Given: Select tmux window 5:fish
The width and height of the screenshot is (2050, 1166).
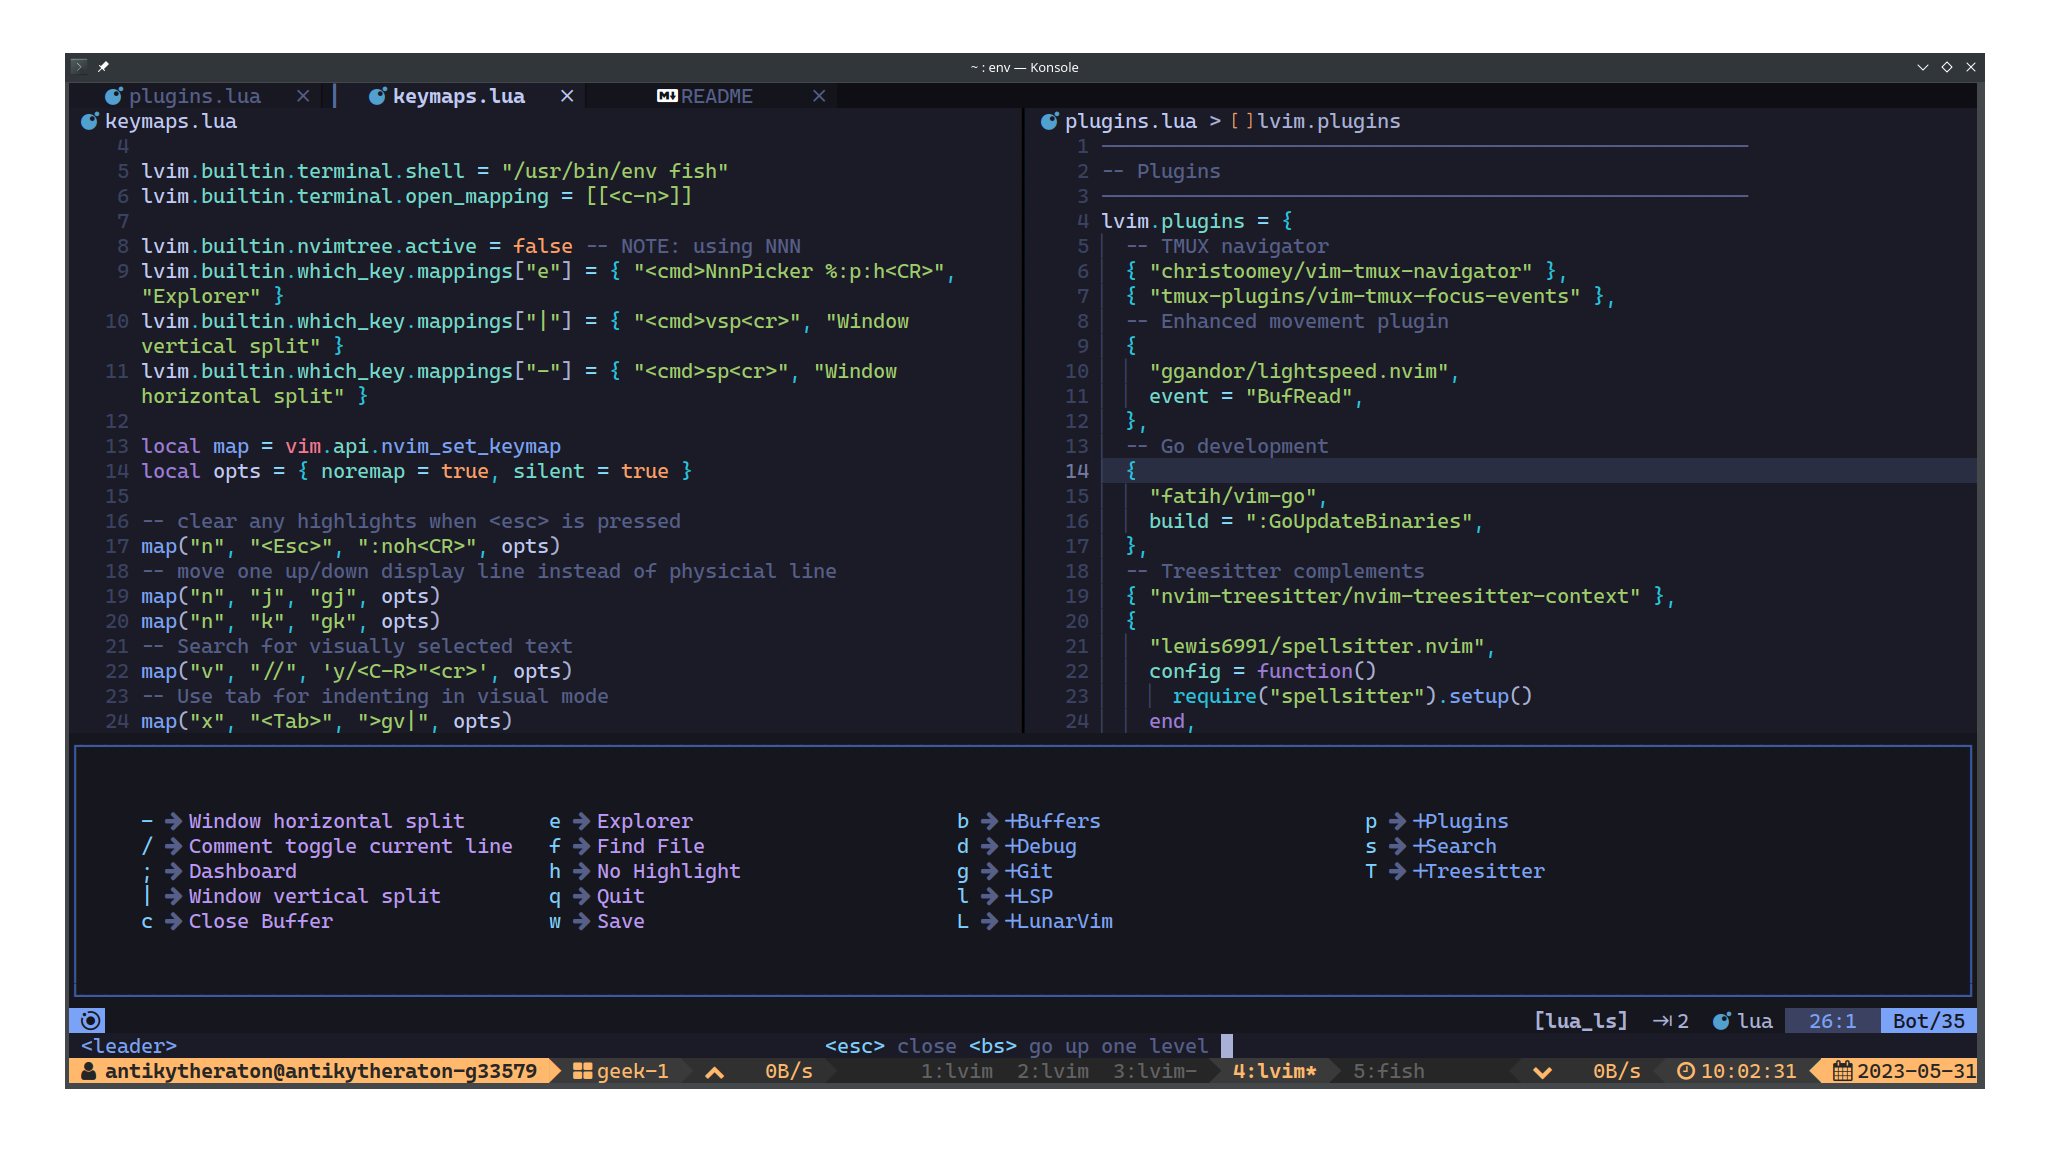Looking at the screenshot, I should pos(1388,1071).
